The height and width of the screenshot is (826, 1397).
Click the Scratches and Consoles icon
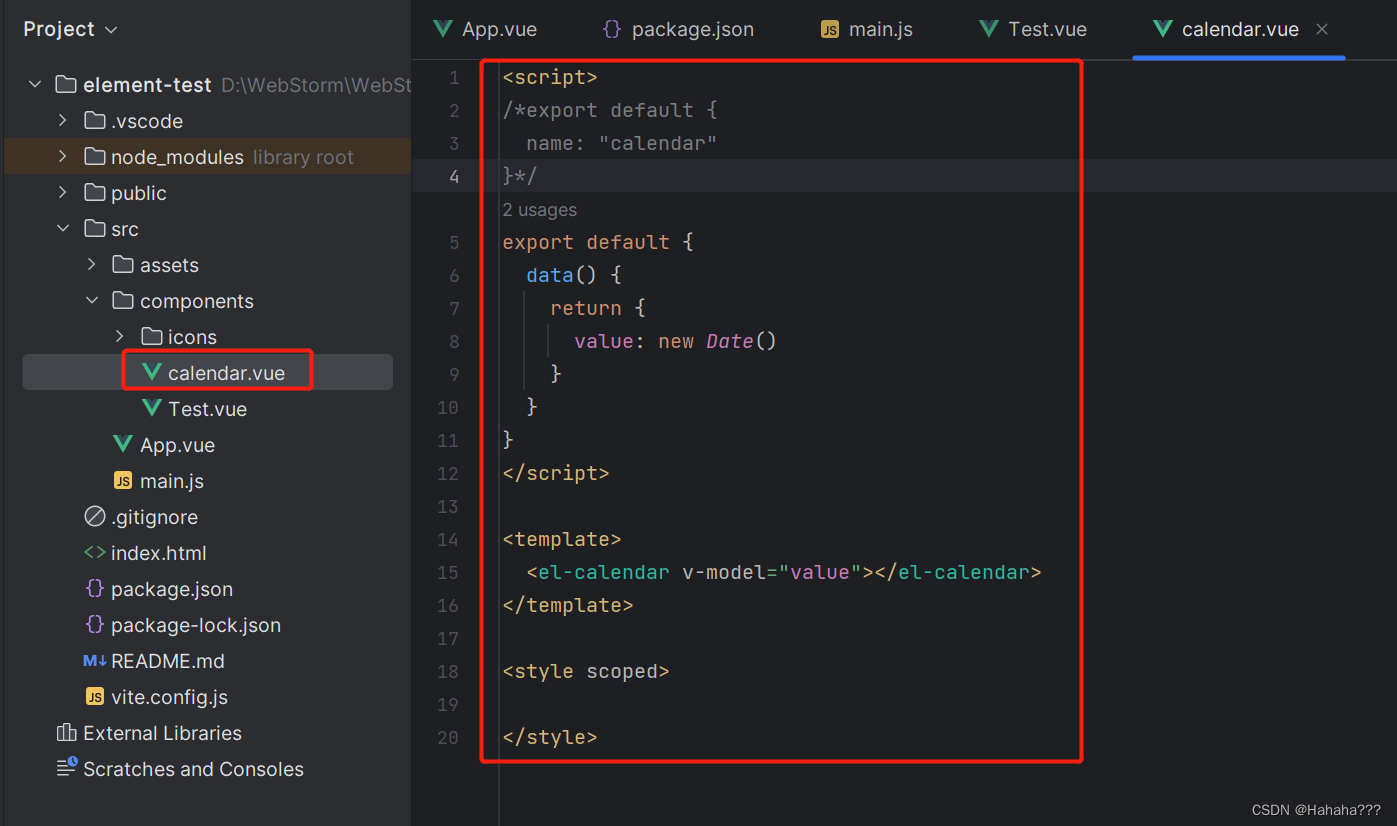click(67, 768)
